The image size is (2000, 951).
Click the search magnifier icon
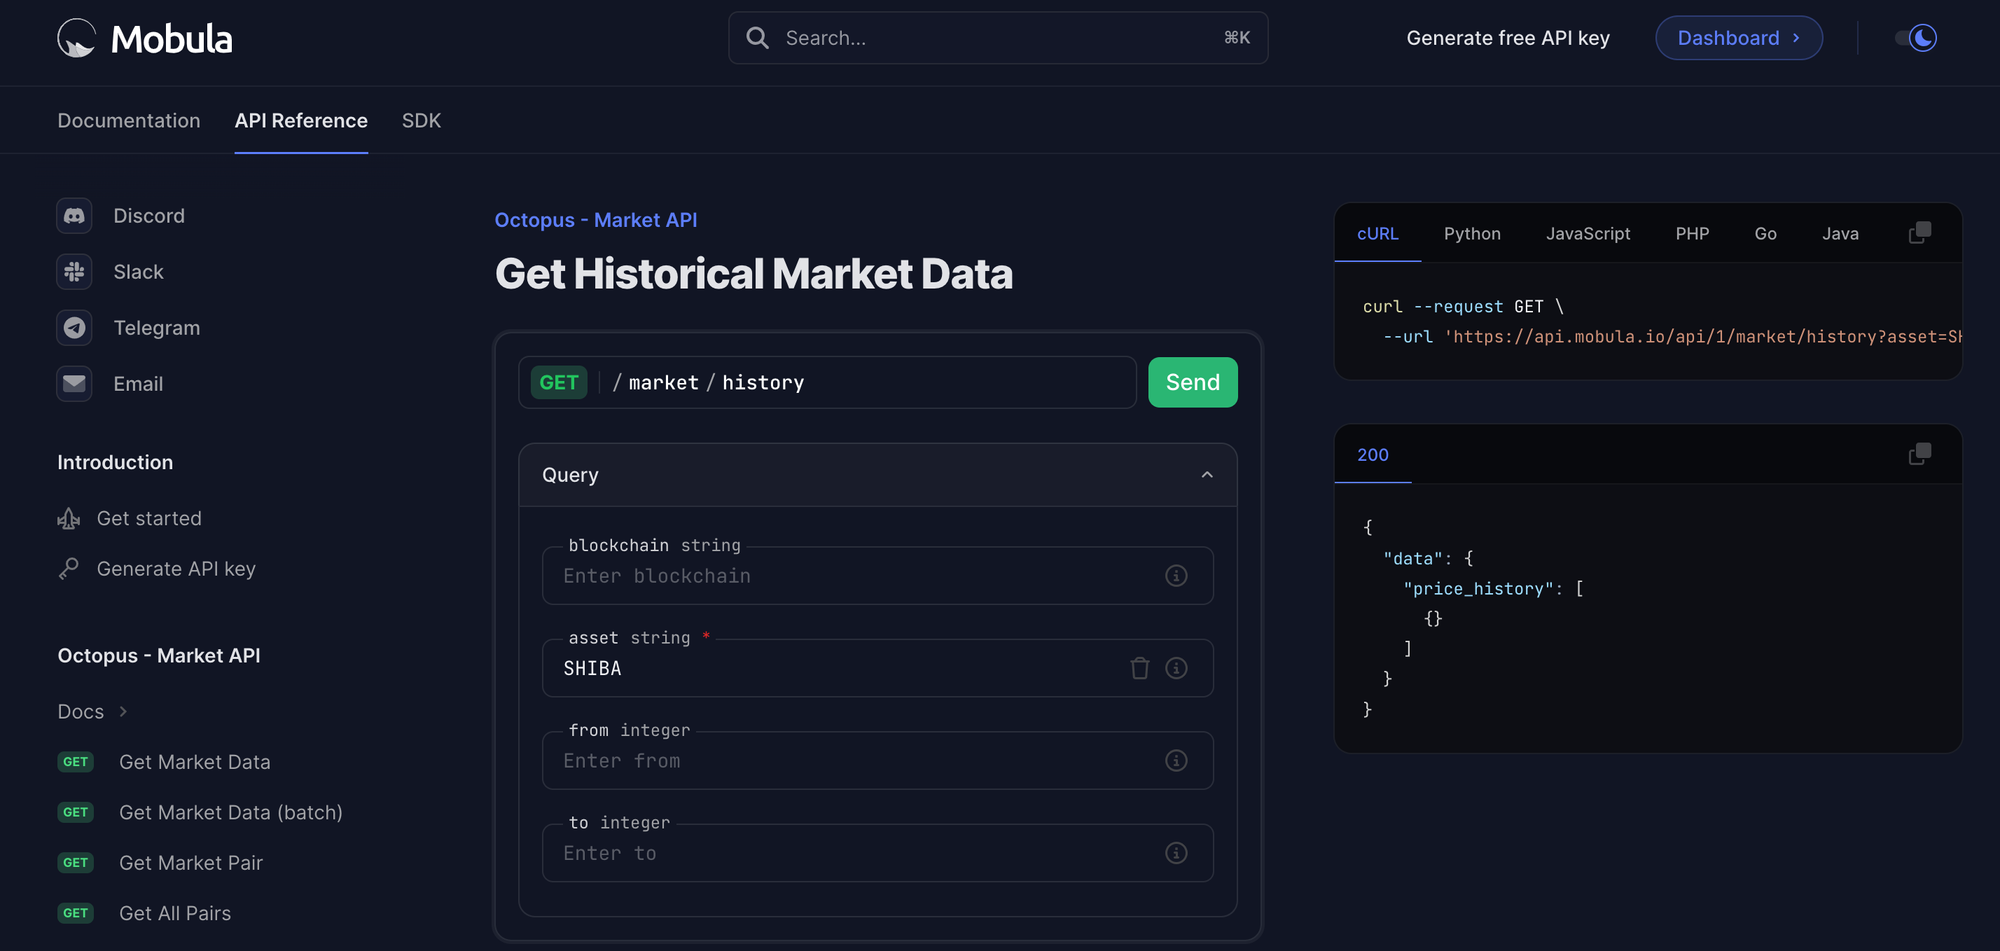click(758, 38)
